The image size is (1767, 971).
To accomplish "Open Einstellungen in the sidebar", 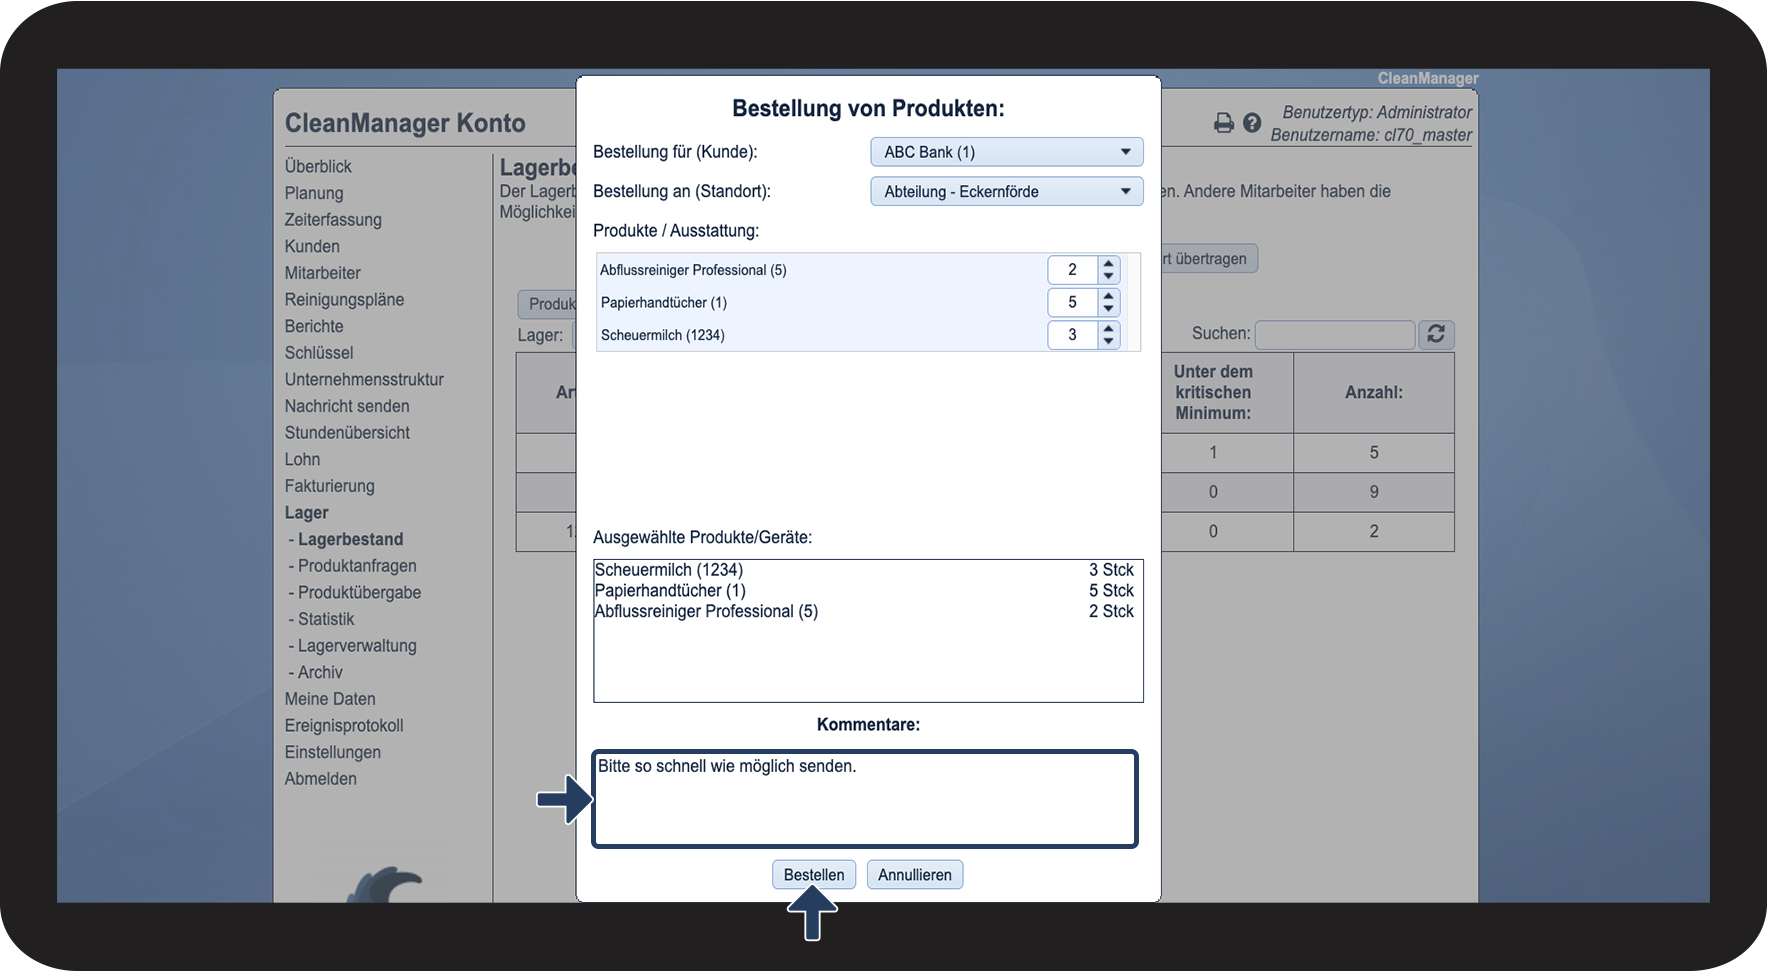I will [332, 752].
